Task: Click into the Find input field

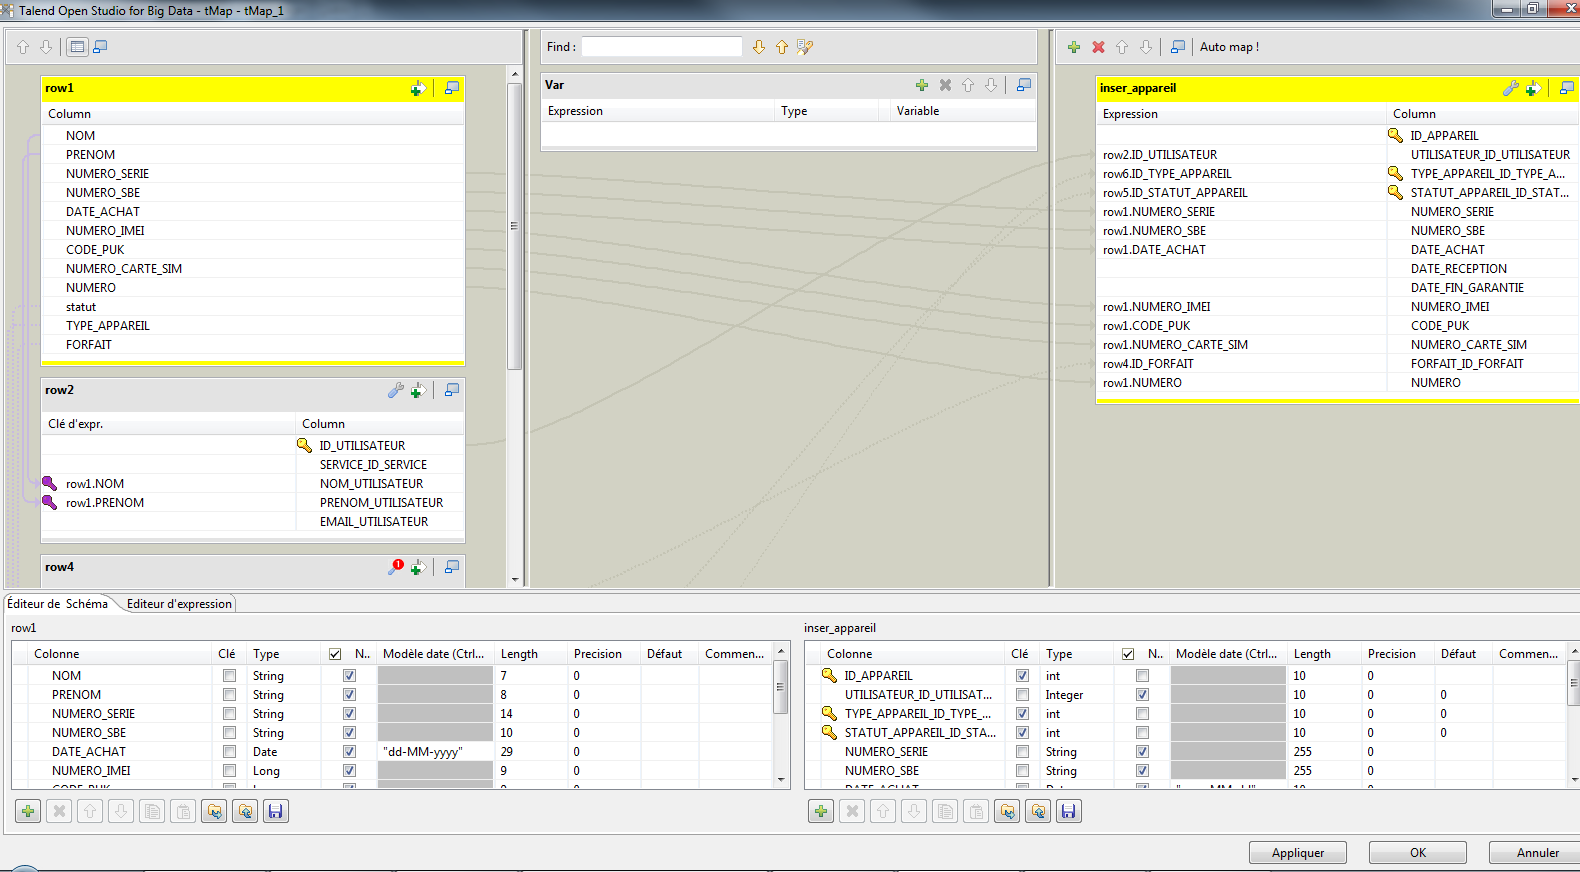Action: tap(662, 47)
